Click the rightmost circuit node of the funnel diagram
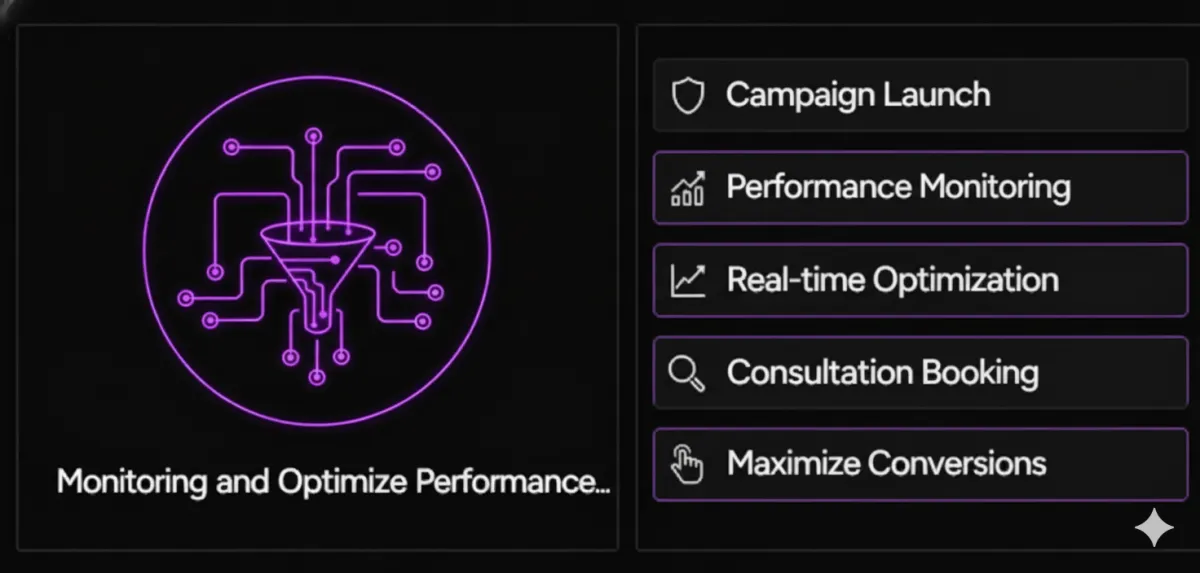 pos(436,292)
